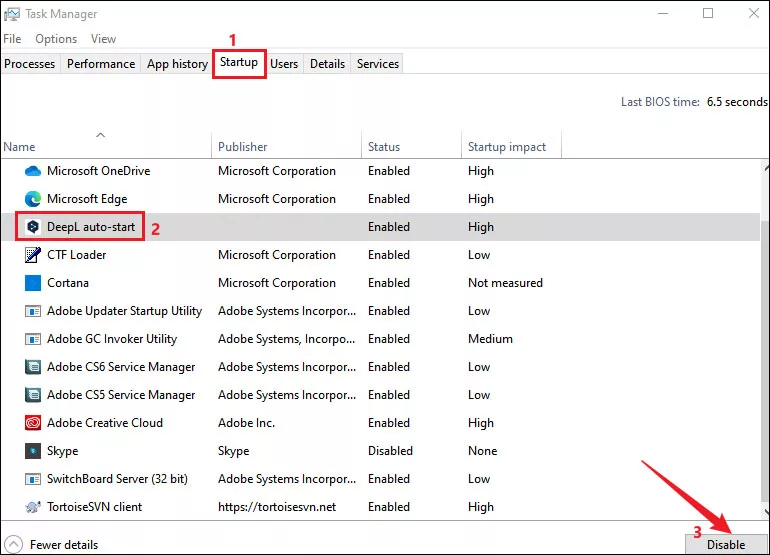This screenshot has height=555, width=770.
Task: Click the Not measured impact for Cortana
Action: 505,283
